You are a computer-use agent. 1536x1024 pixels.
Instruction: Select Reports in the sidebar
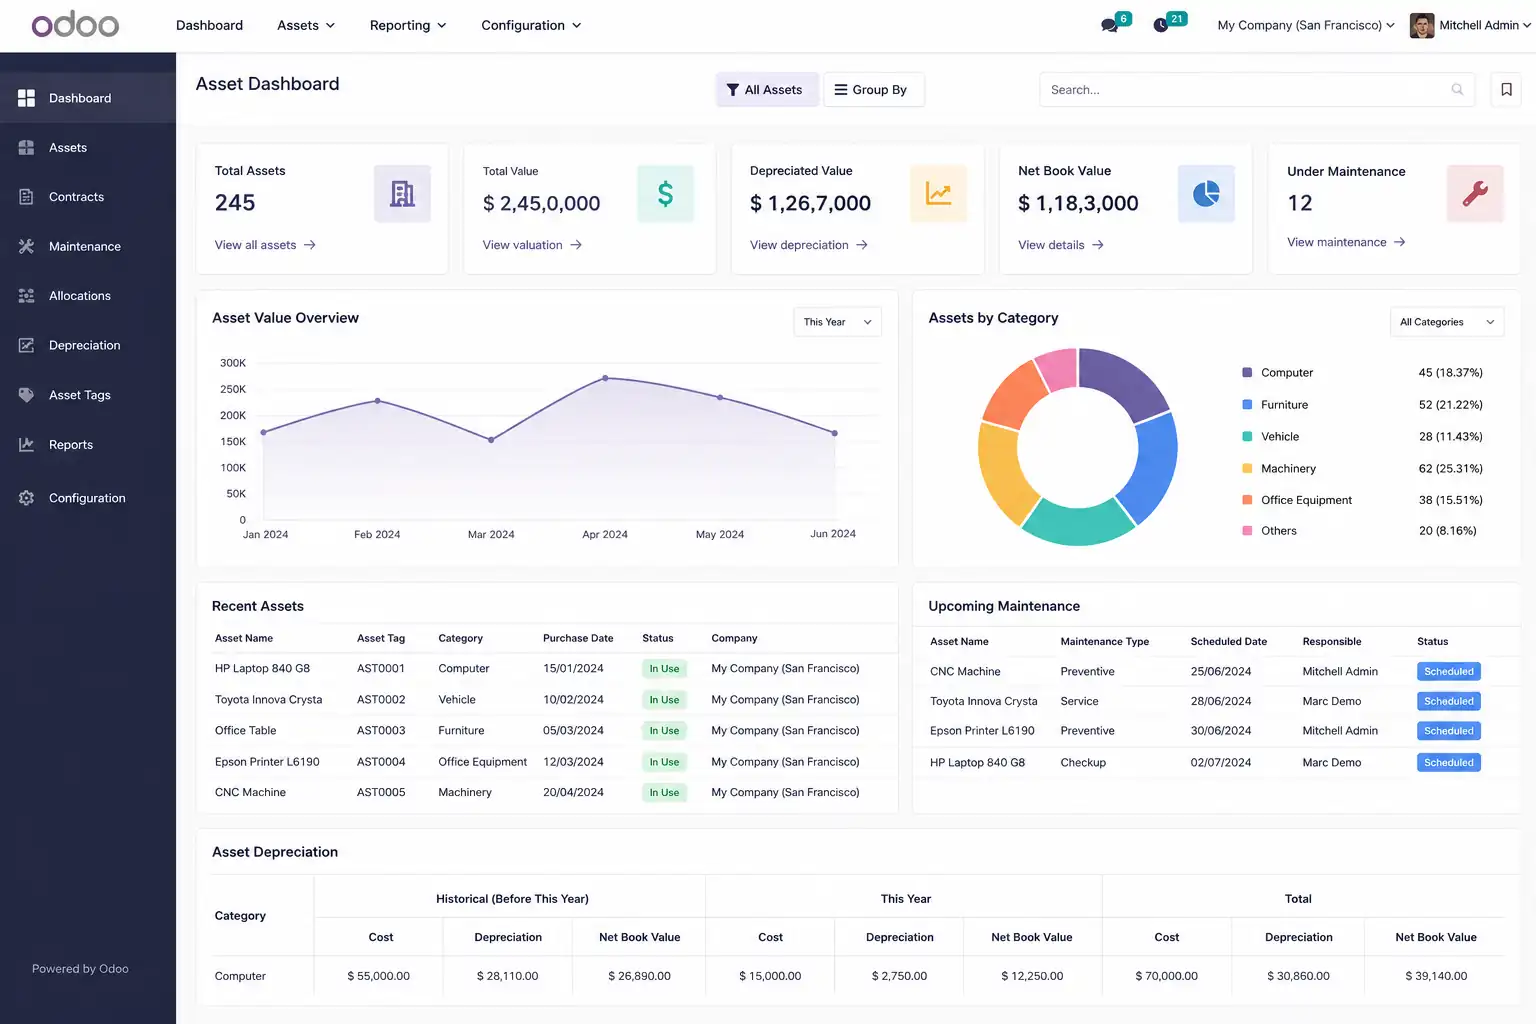coord(88,444)
